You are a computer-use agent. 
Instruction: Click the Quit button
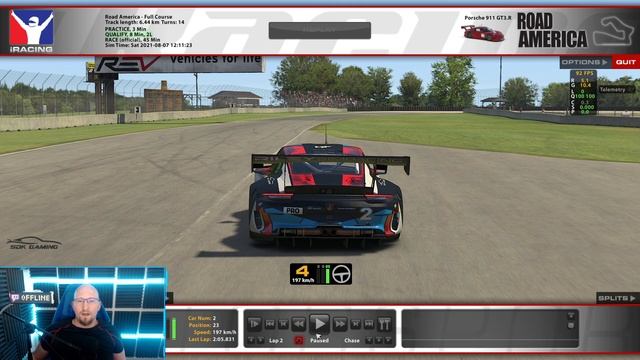626,62
